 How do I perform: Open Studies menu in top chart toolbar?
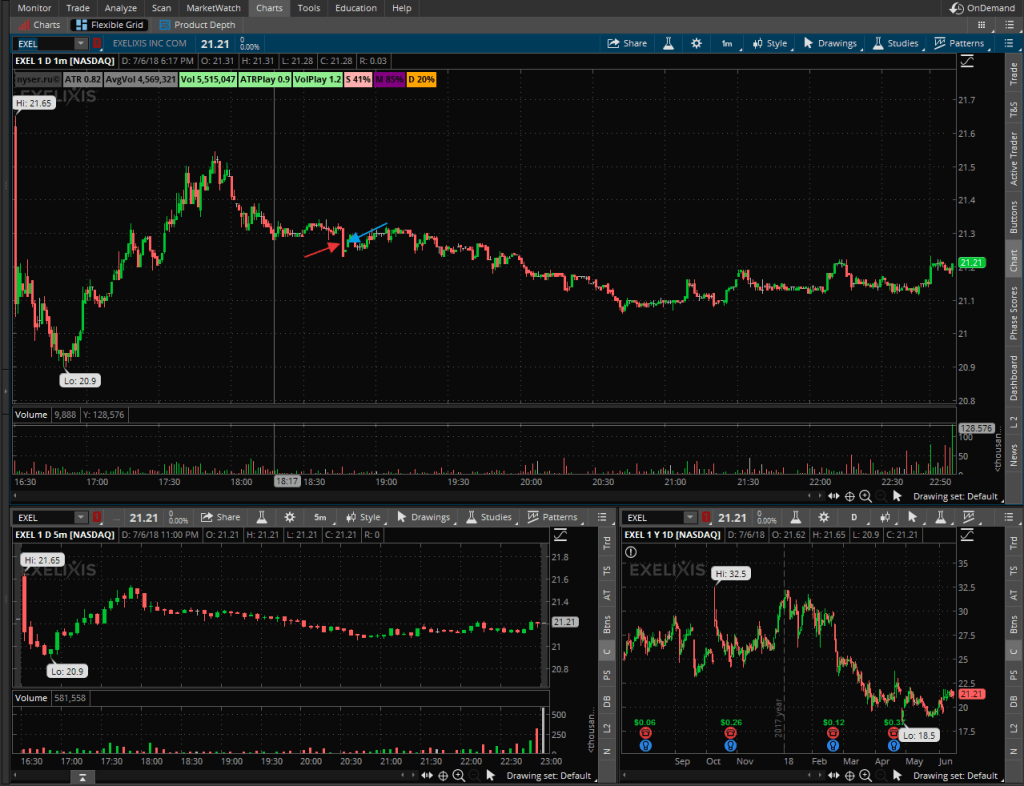(x=895, y=43)
